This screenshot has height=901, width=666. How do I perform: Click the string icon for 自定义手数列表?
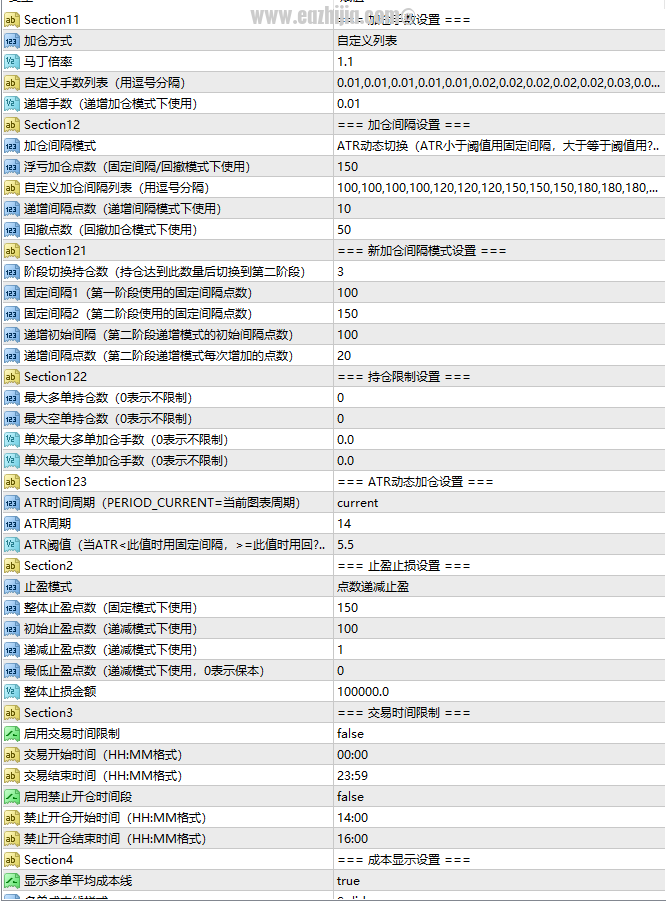pyautogui.click(x=11, y=83)
